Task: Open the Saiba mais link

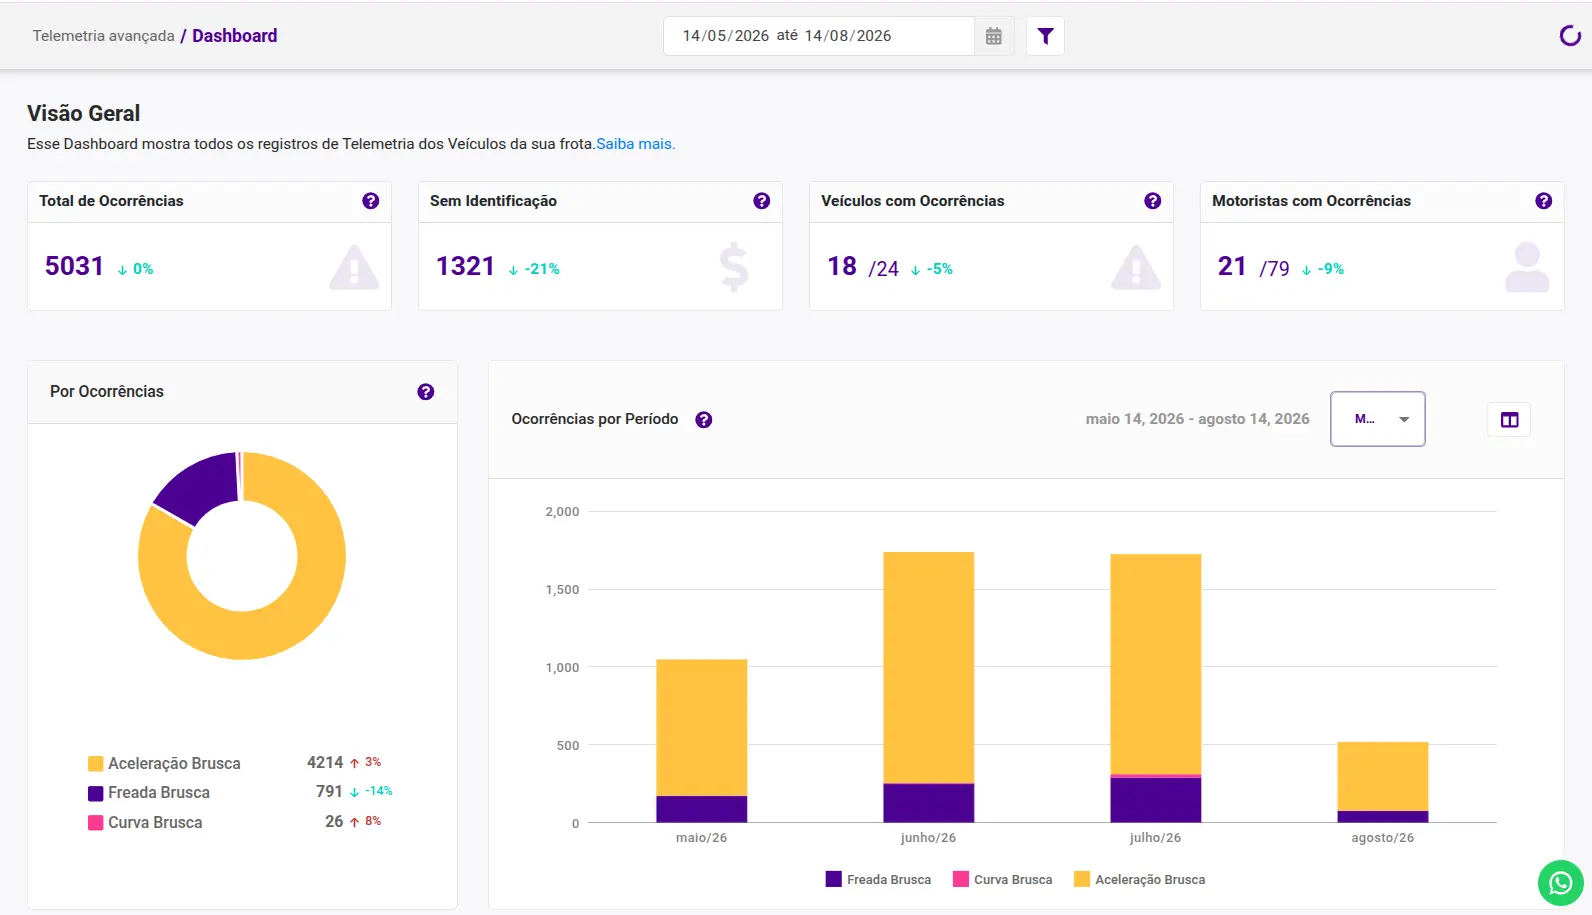Action: (636, 144)
